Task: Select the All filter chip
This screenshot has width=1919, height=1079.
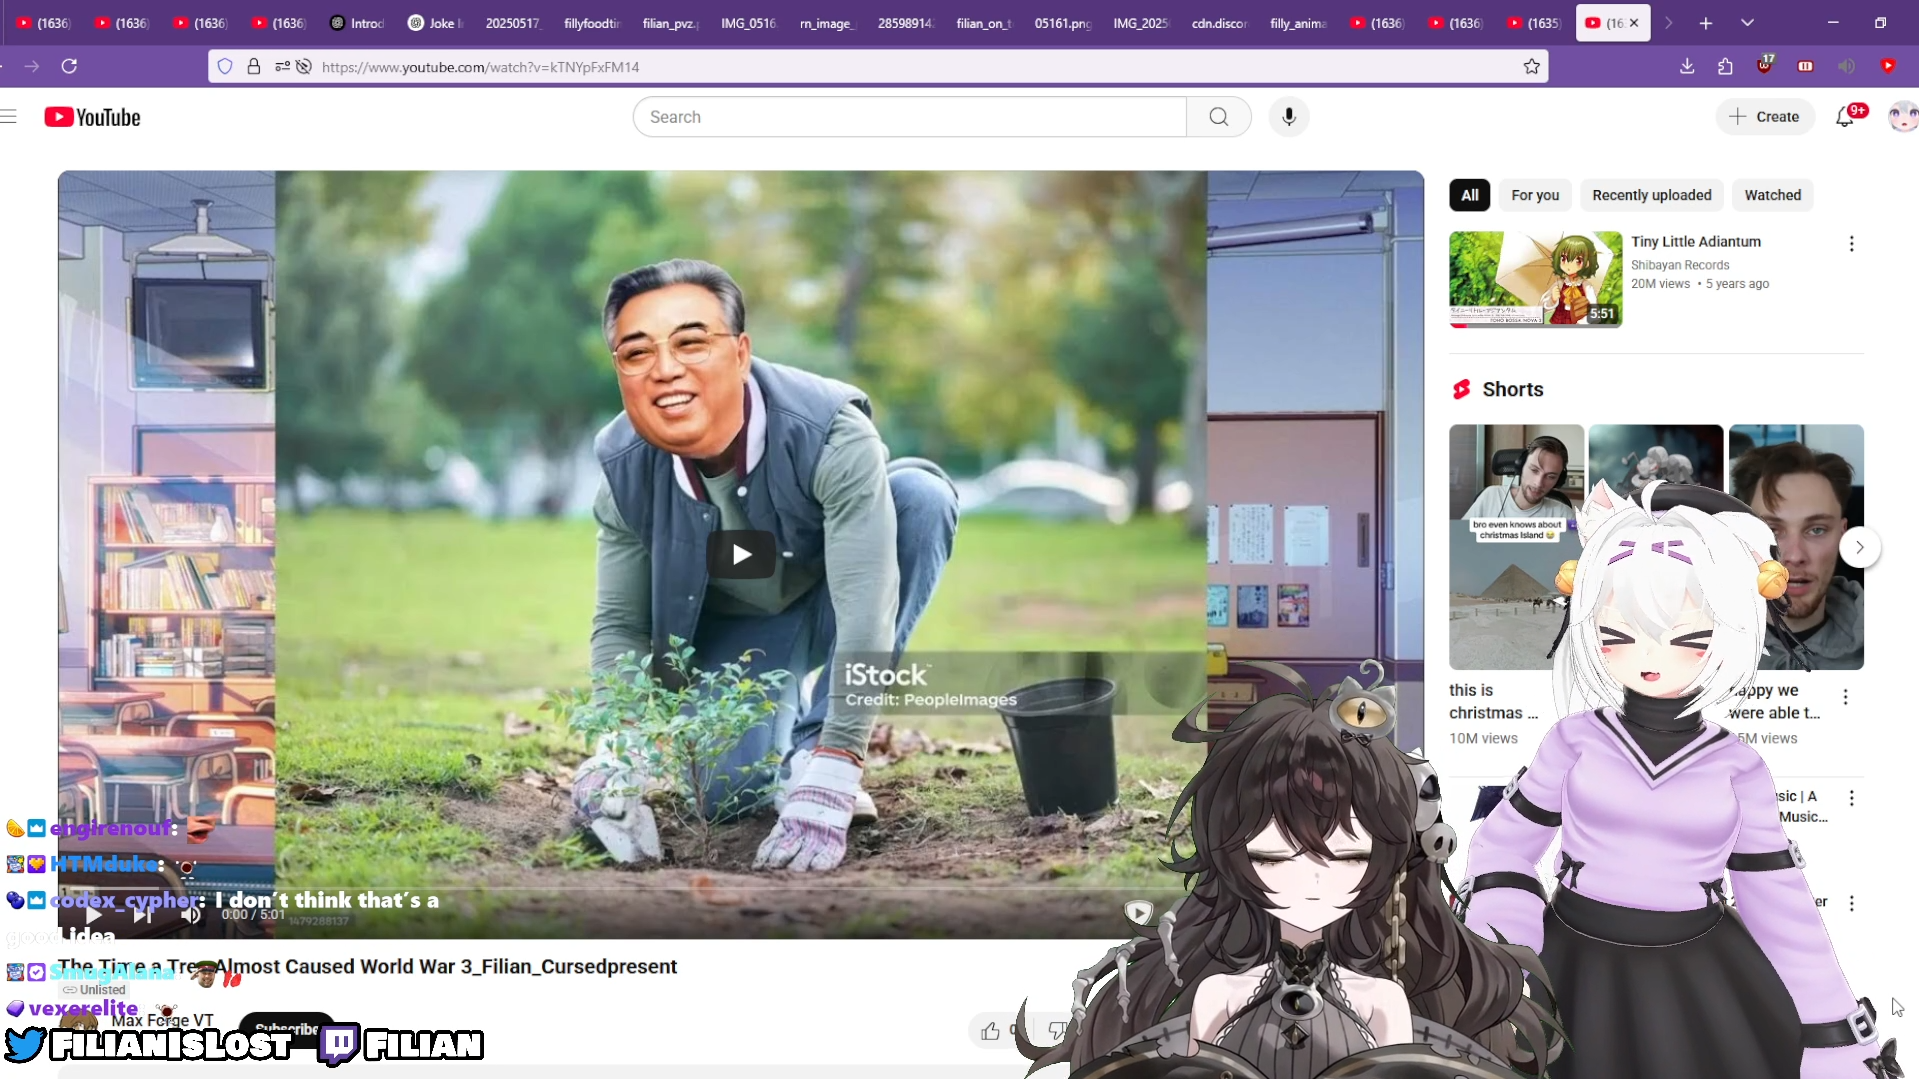Action: tap(1469, 195)
